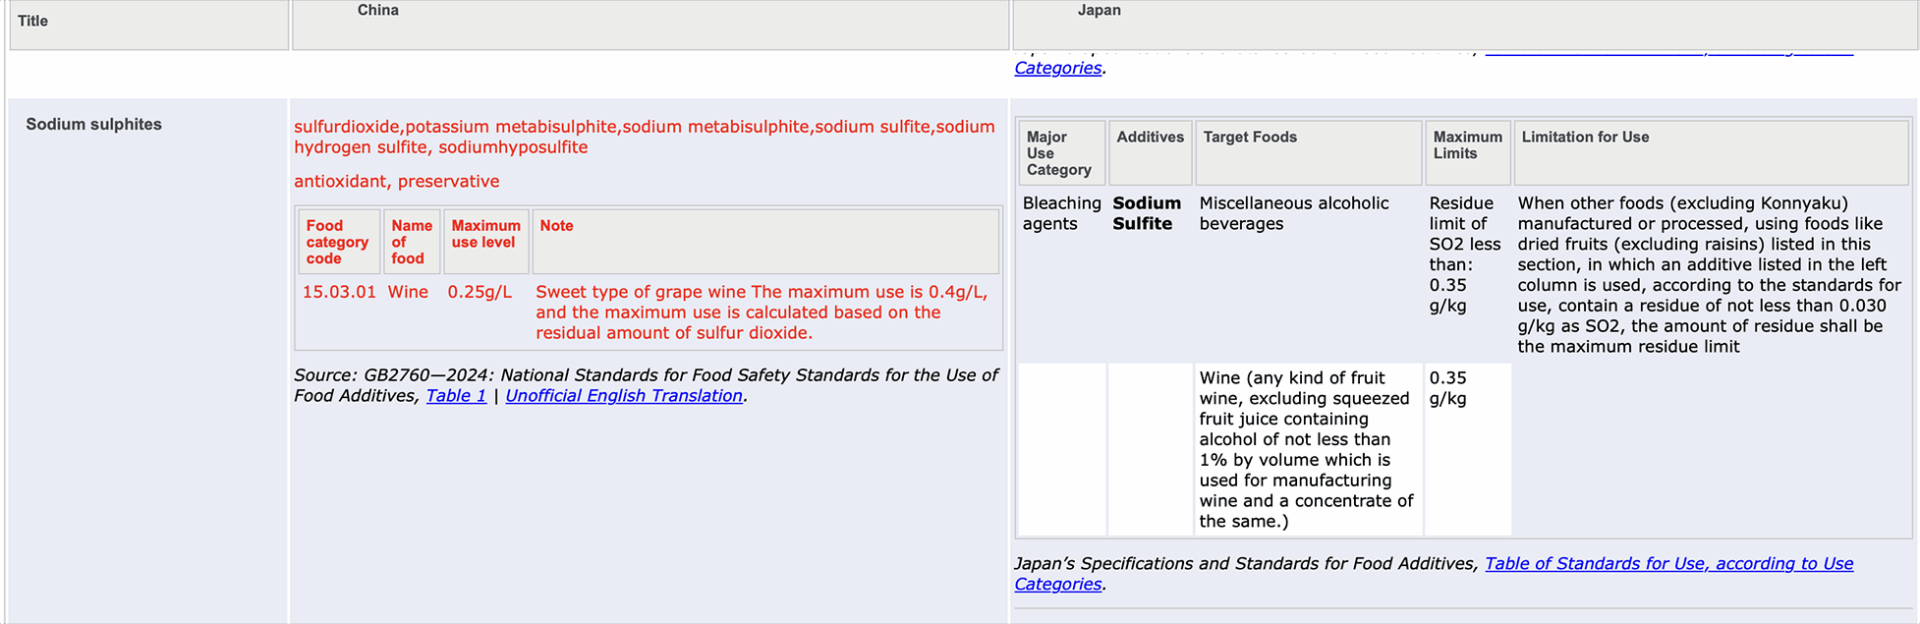Click the Maximum use level header
The height and width of the screenshot is (624, 1920).
click(486, 241)
